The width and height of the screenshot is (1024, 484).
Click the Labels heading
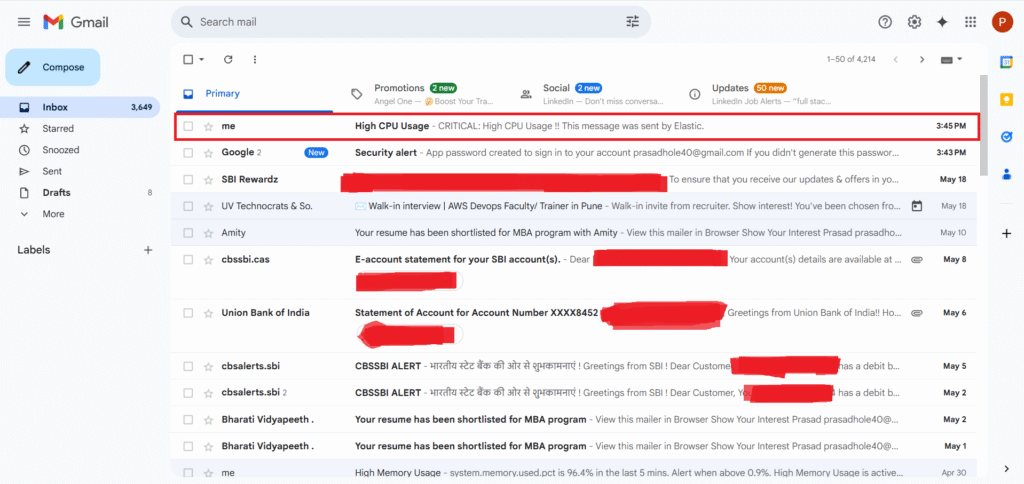[x=34, y=250]
